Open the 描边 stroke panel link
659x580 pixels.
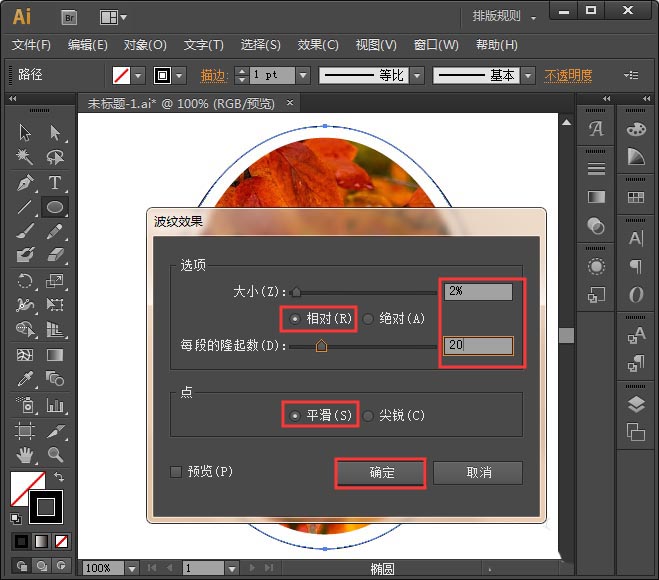point(213,76)
